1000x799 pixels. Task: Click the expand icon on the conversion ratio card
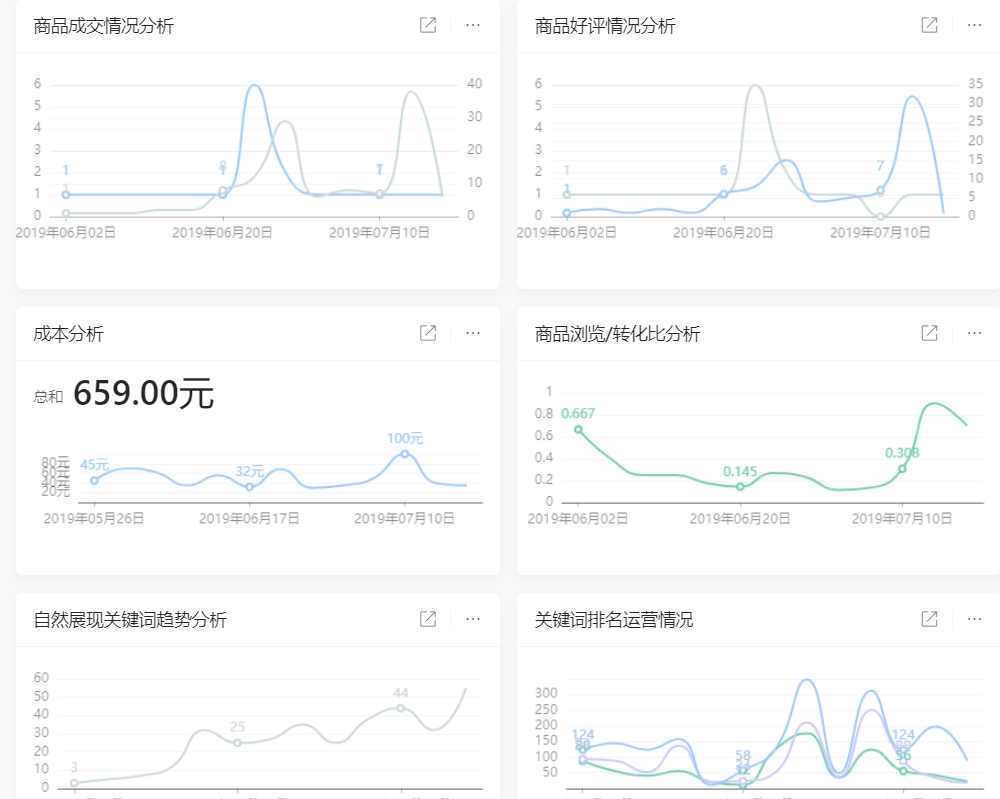[x=928, y=334]
